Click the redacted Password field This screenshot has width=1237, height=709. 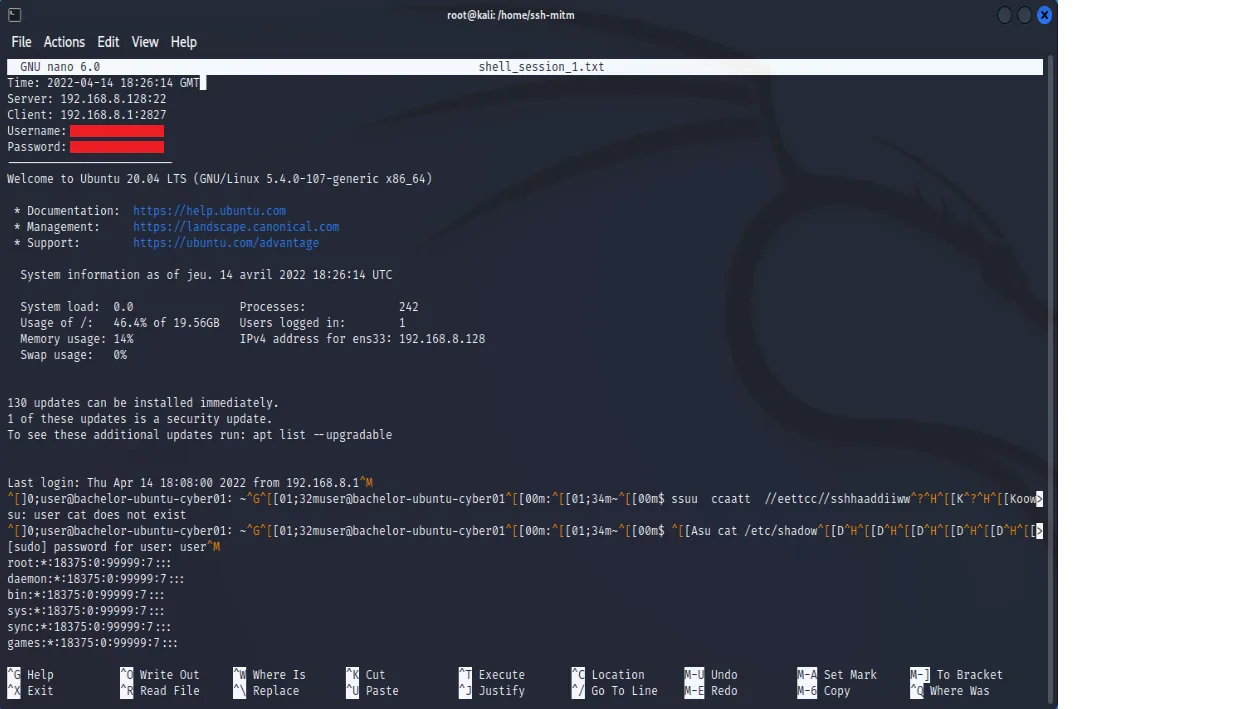click(x=117, y=147)
